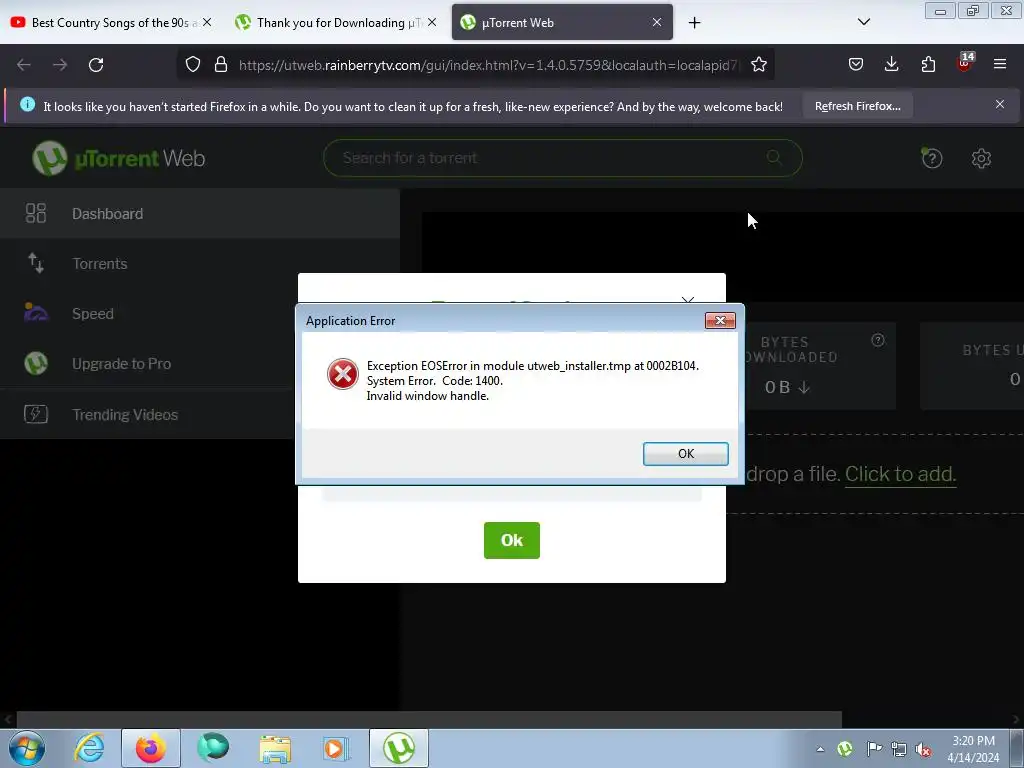Click the green Ok button in white popup
1024x768 pixels.
(511, 540)
